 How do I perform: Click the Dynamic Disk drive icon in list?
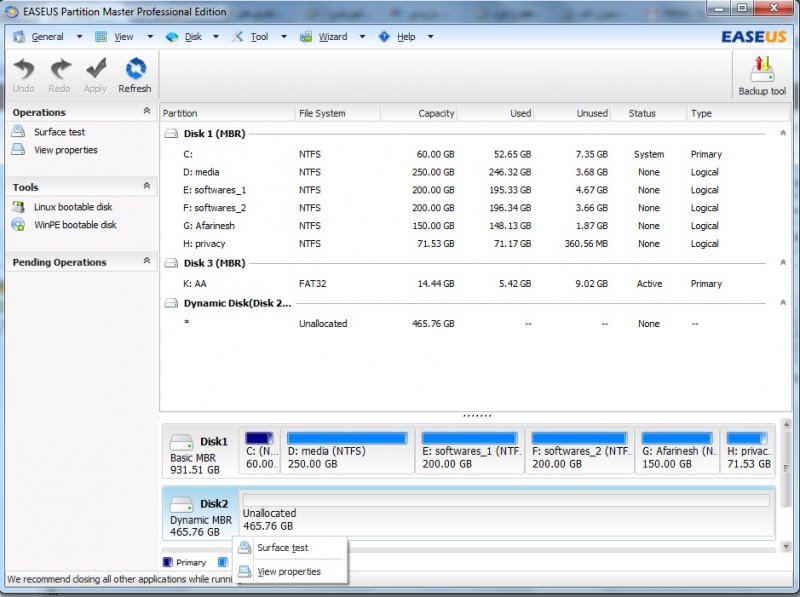tap(171, 303)
